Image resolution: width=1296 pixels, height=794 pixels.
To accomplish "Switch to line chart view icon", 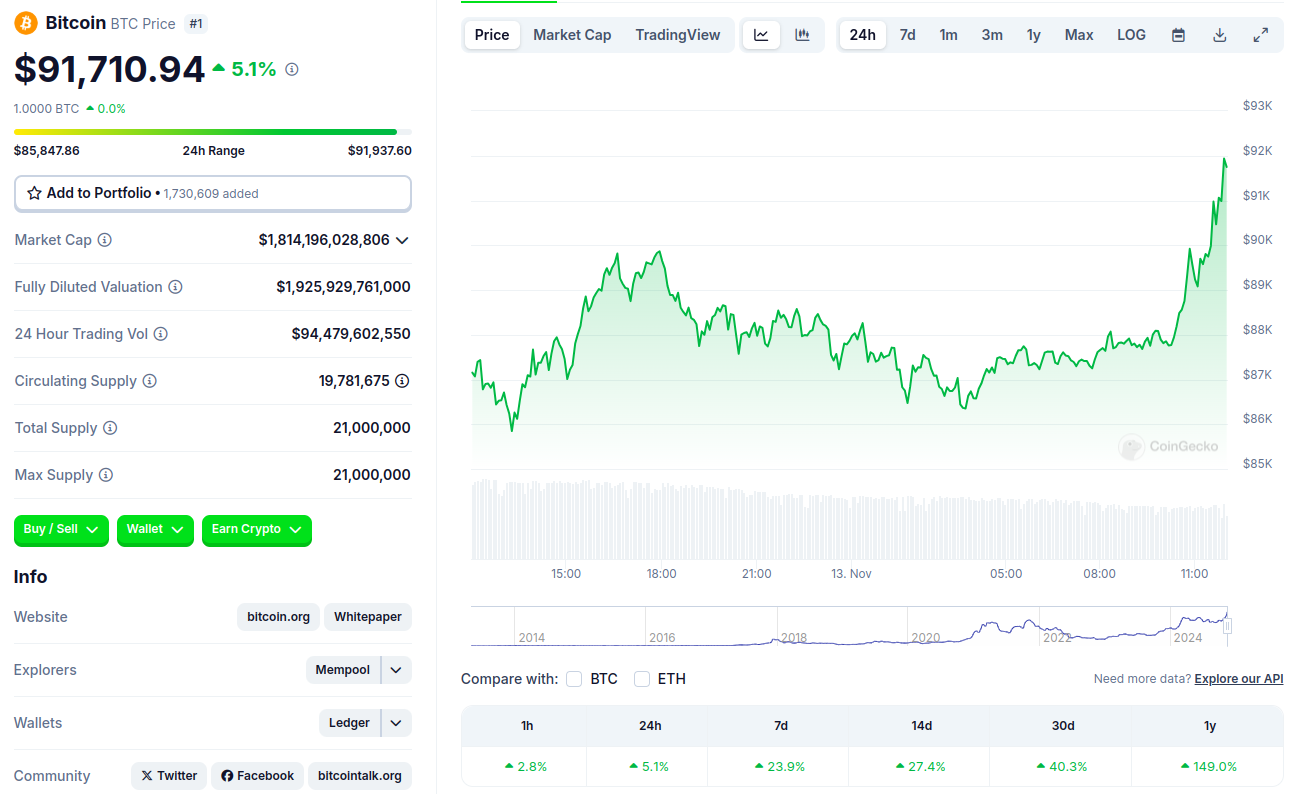I will [x=761, y=35].
